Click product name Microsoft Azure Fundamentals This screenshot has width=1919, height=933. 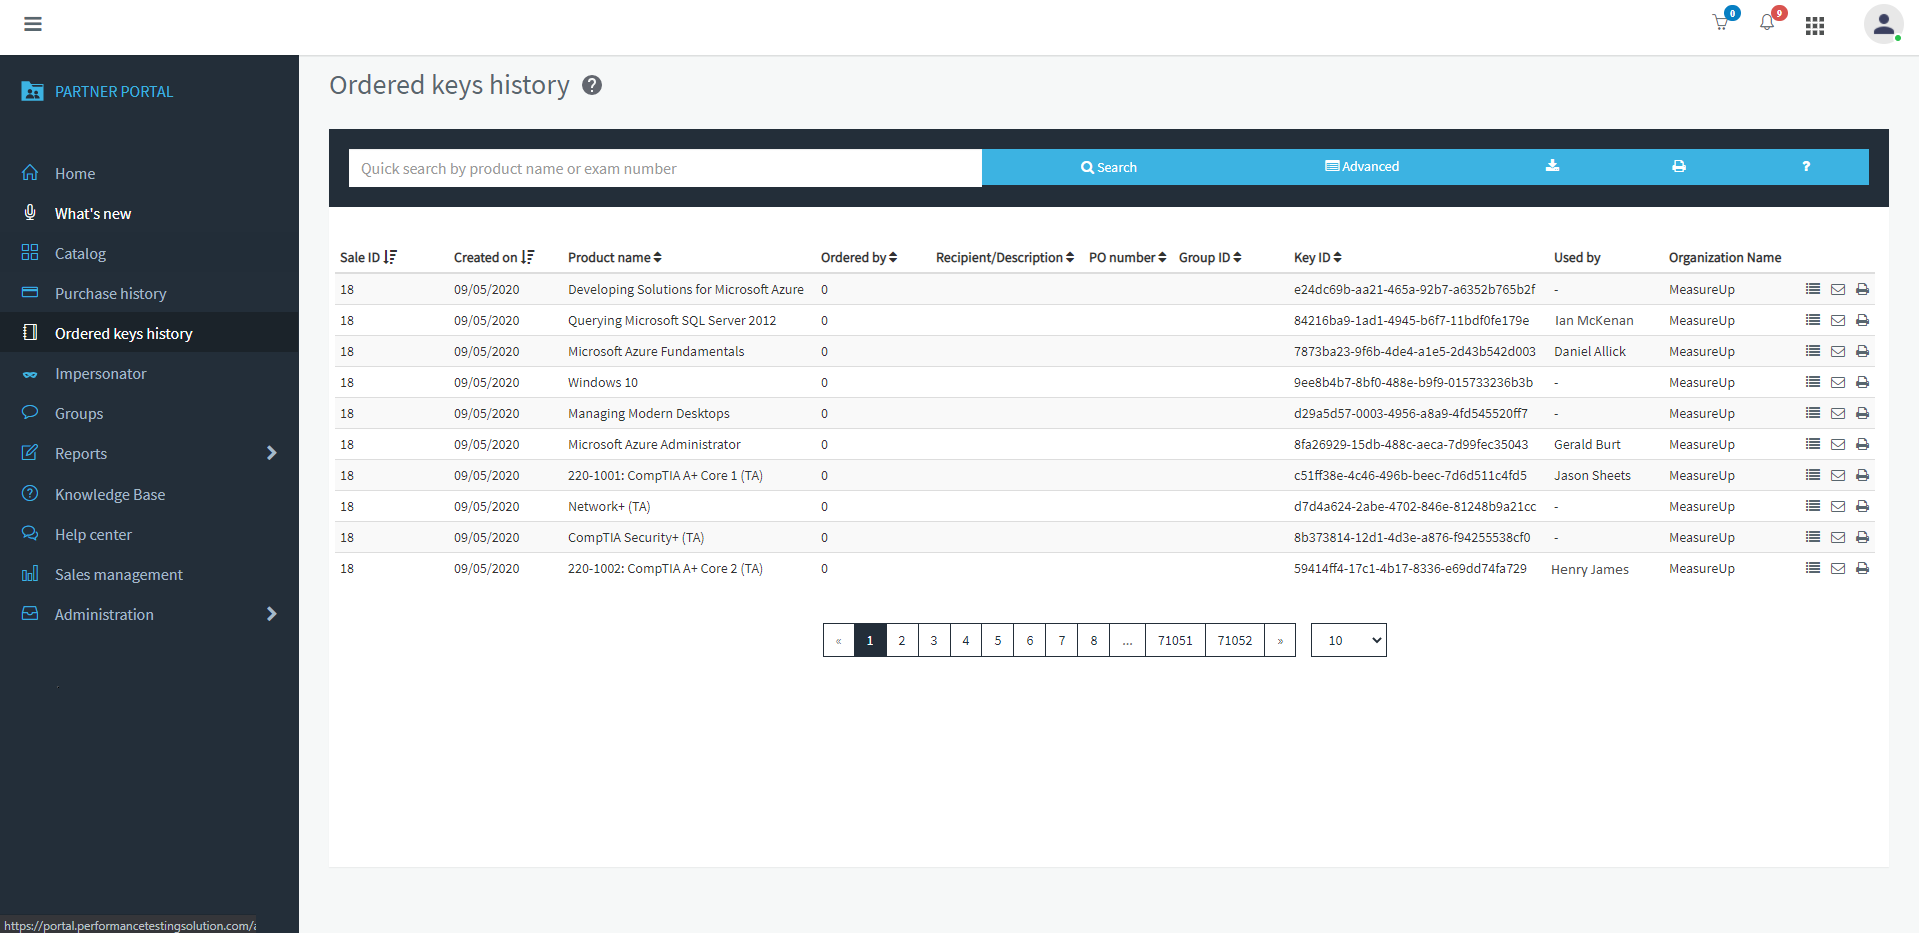[656, 351]
